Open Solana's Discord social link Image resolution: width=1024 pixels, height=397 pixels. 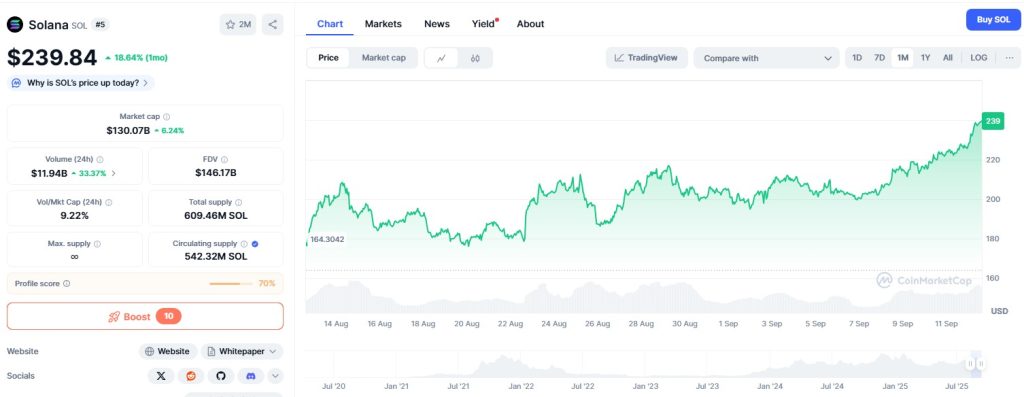[x=250, y=375]
